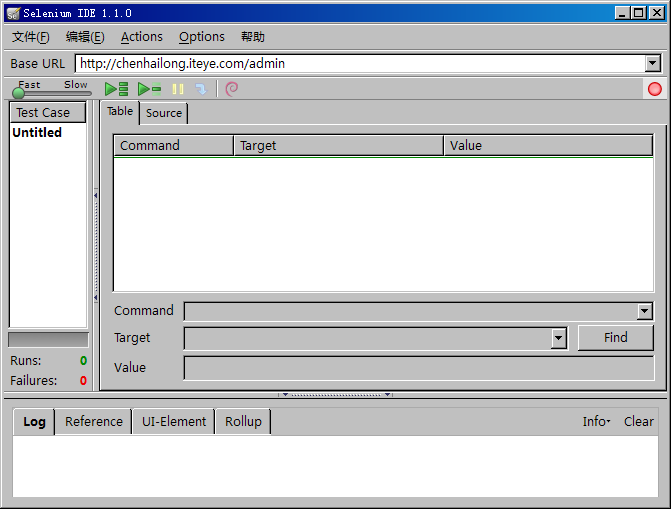Open the Target dropdown arrow
Viewport: 671px width, 509px height.
558,338
